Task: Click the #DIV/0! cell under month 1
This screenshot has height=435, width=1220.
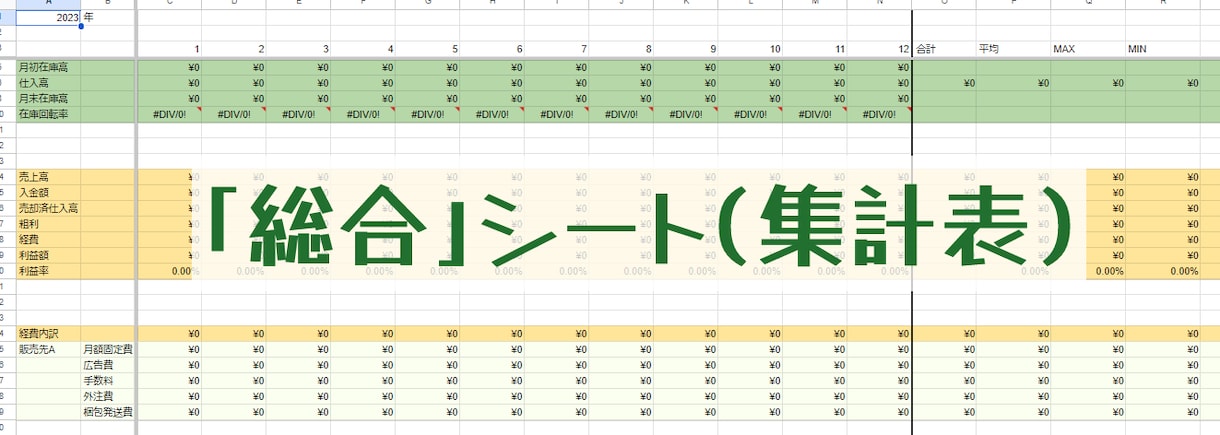Action: pyautogui.click(x=170, y=115)
